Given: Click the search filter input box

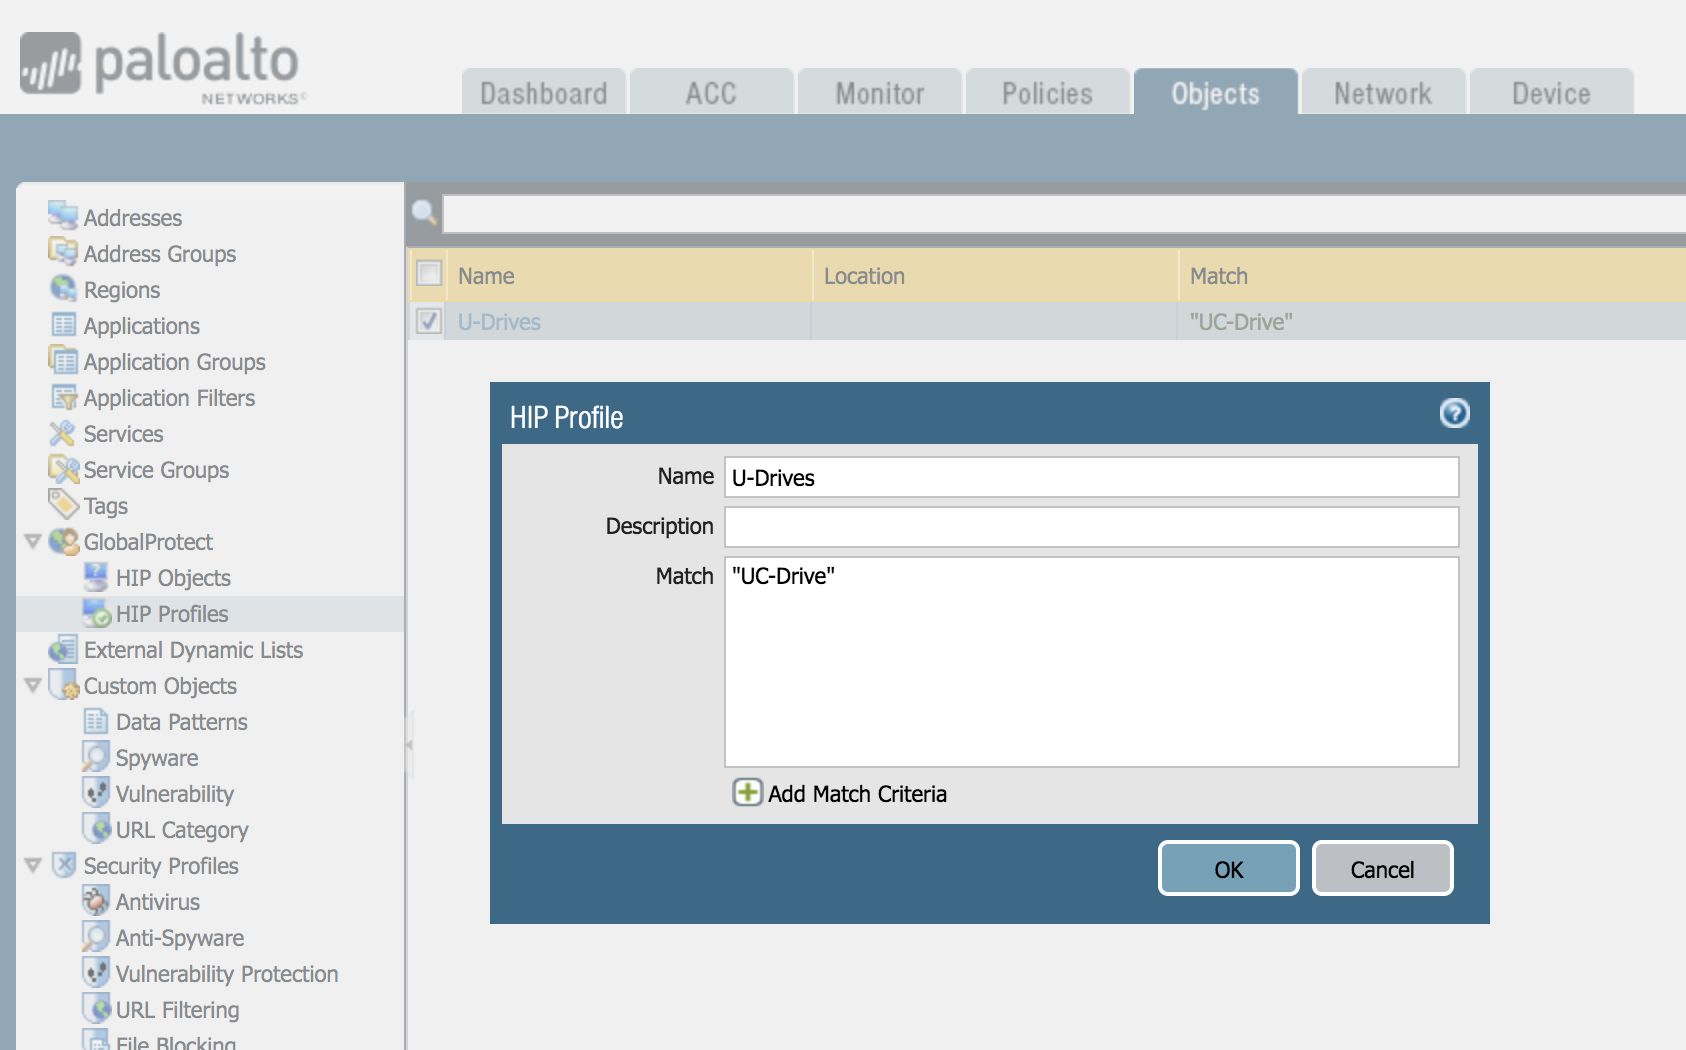Looking at the screenshot, I should 1064,214.
